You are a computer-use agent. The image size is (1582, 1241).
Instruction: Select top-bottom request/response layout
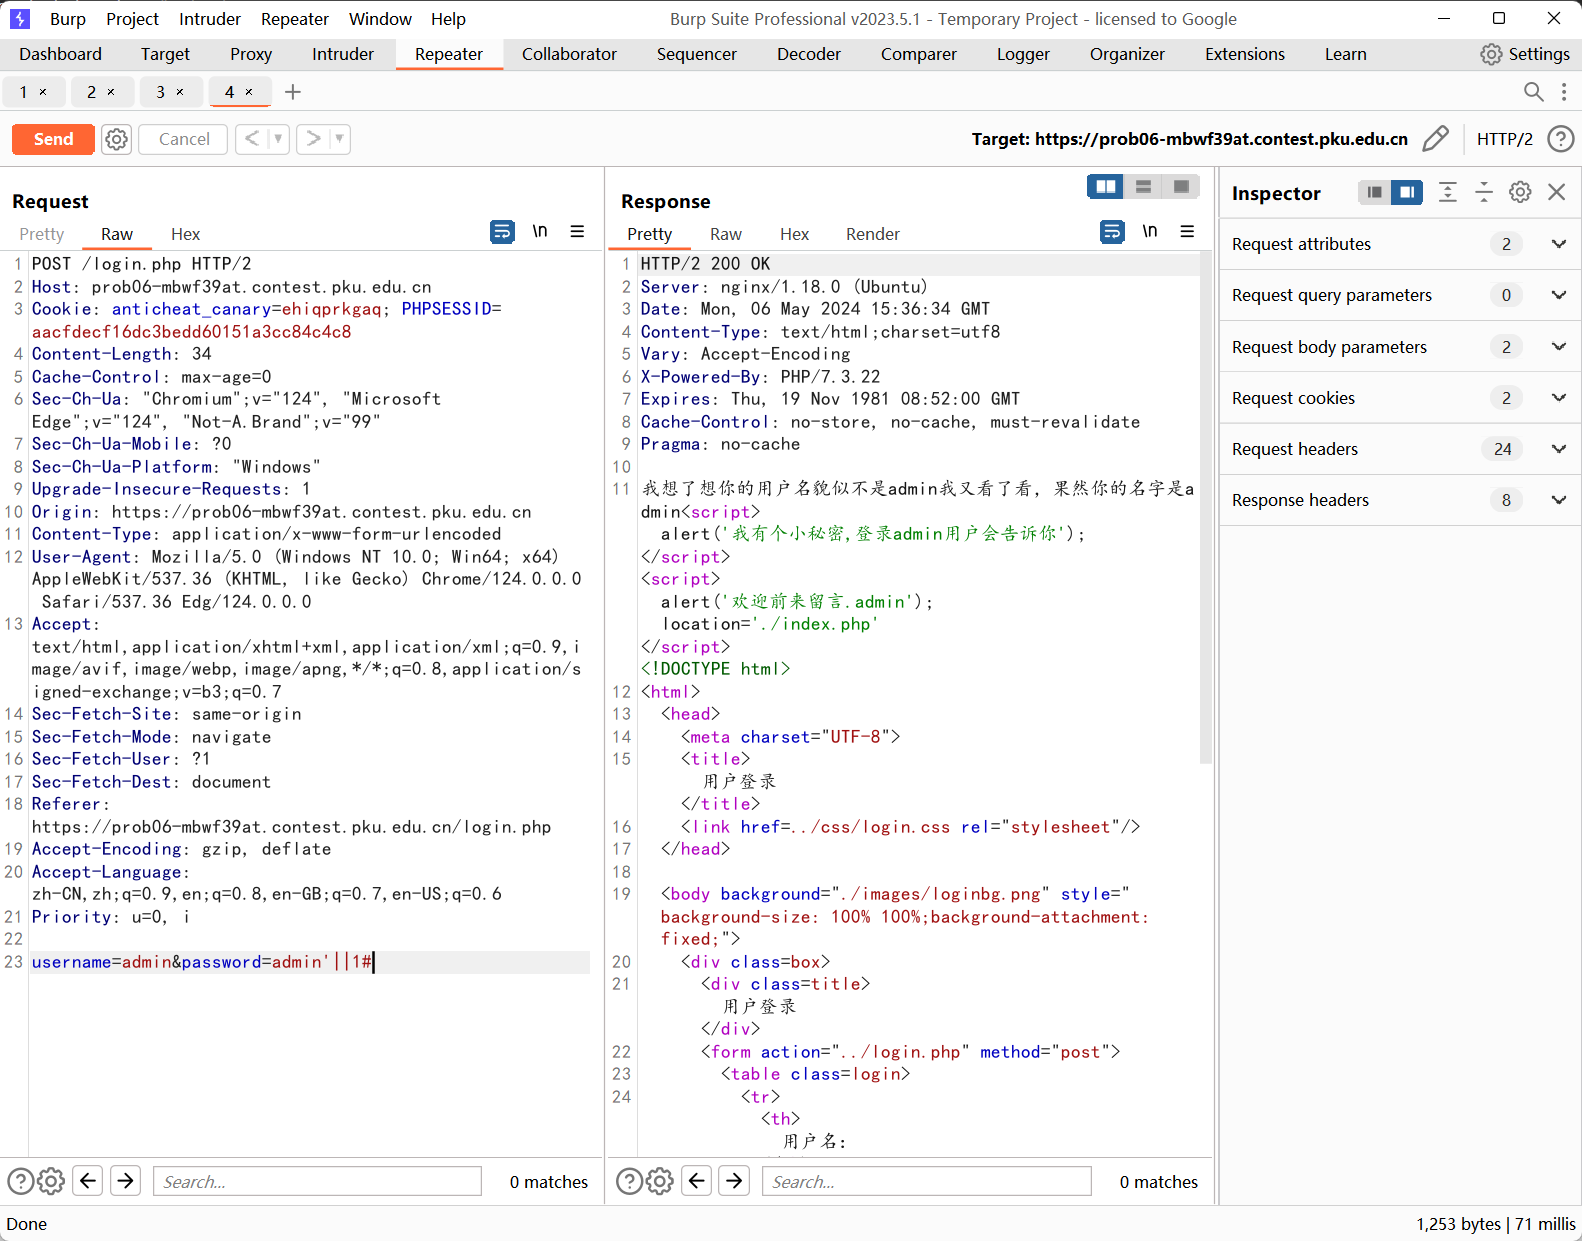1143,187
